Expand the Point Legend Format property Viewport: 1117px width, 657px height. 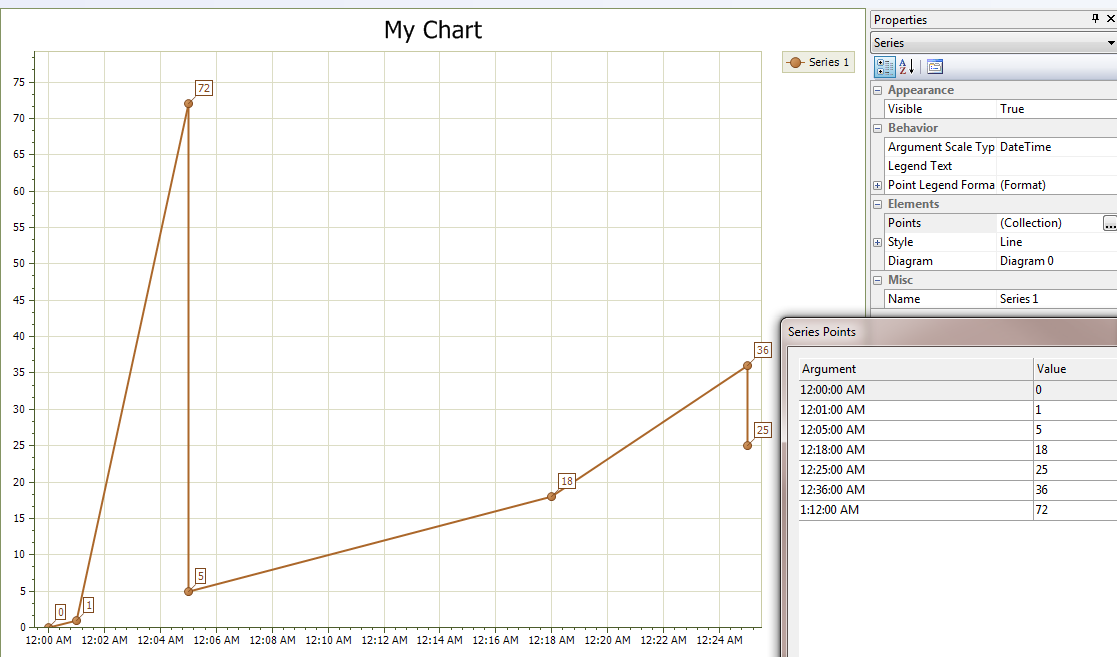(x=877, y=185)
